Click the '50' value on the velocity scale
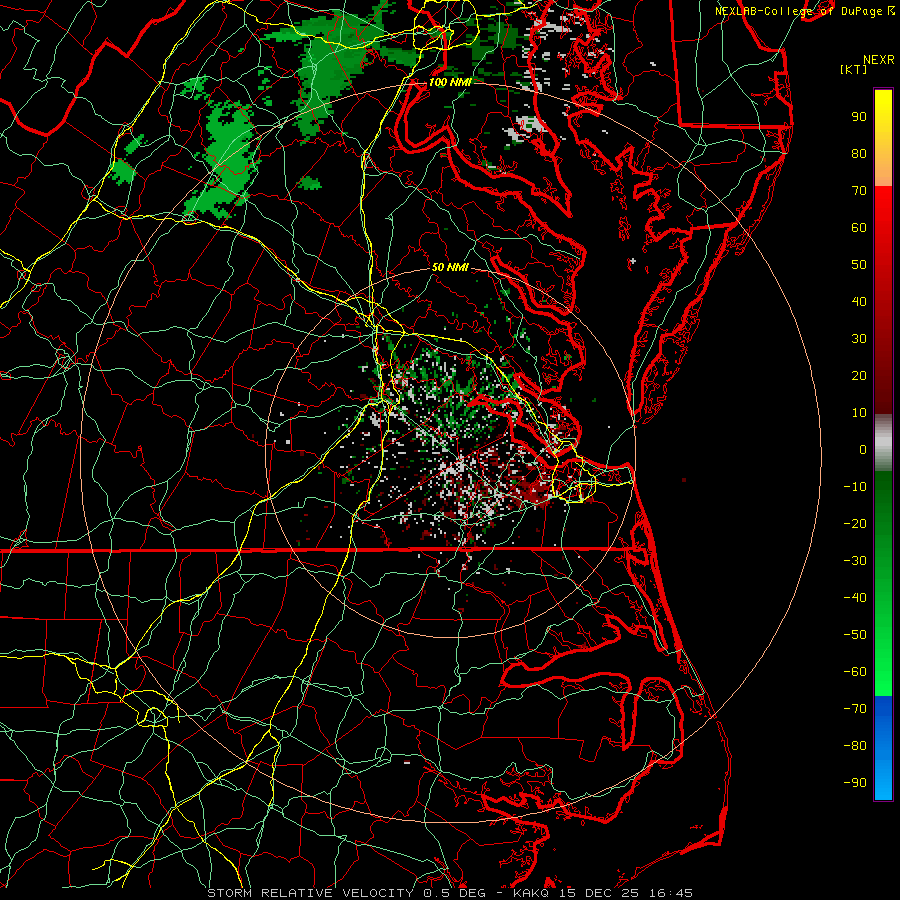This screenshot has height=900, width=900. tap(859, 265)
